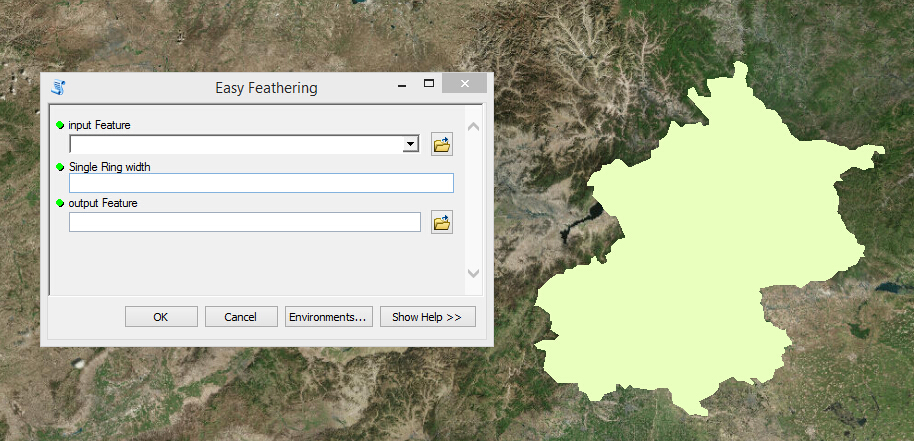The image size is (914, 441).
Task: Open the input Feature dropdown list
Action: pyautogui.click(x=411, y=144)
